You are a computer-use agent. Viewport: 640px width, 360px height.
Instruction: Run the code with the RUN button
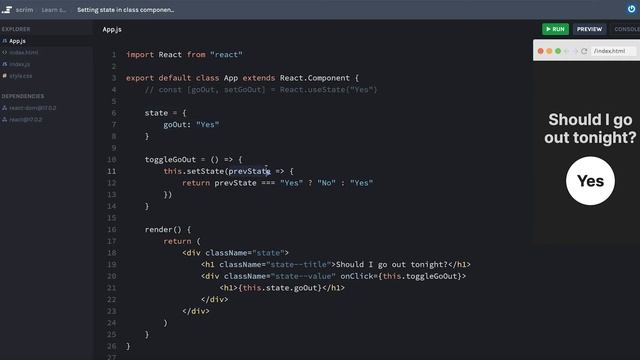(x=555, y=29)
